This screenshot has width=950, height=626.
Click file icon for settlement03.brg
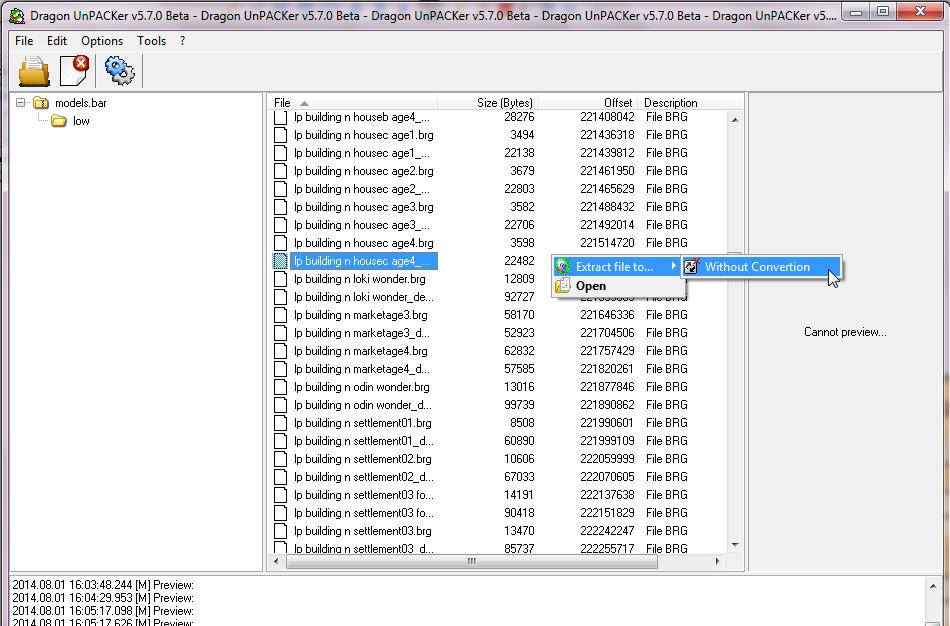click(x=281, y=531)
